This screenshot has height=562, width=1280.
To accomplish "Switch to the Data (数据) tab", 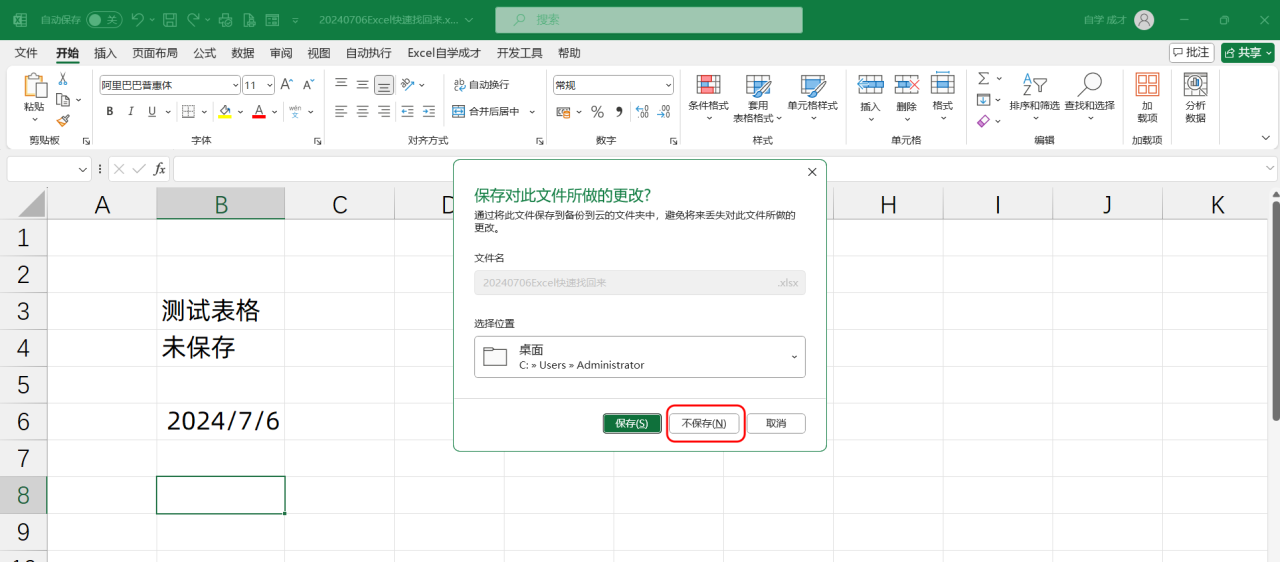I will click(x=242, y=53).
